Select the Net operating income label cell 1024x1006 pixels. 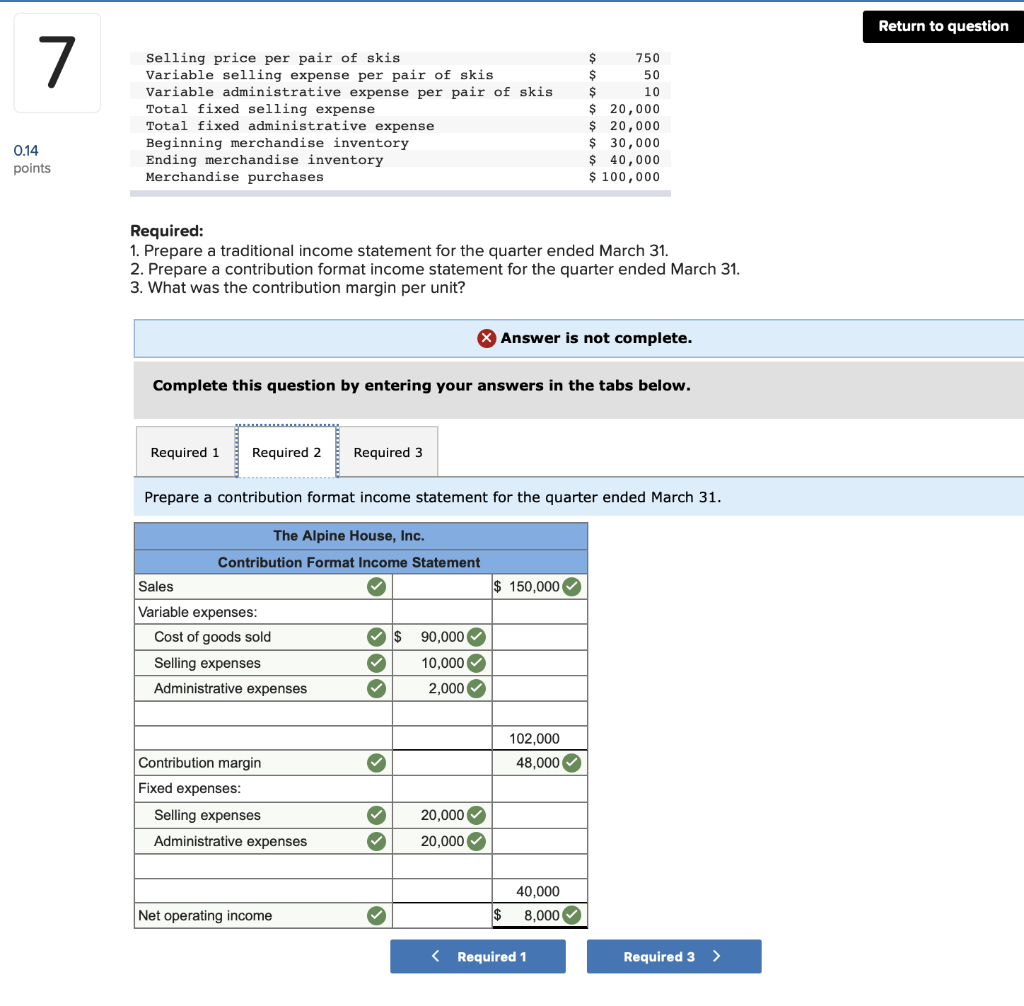tap(263, 916)
